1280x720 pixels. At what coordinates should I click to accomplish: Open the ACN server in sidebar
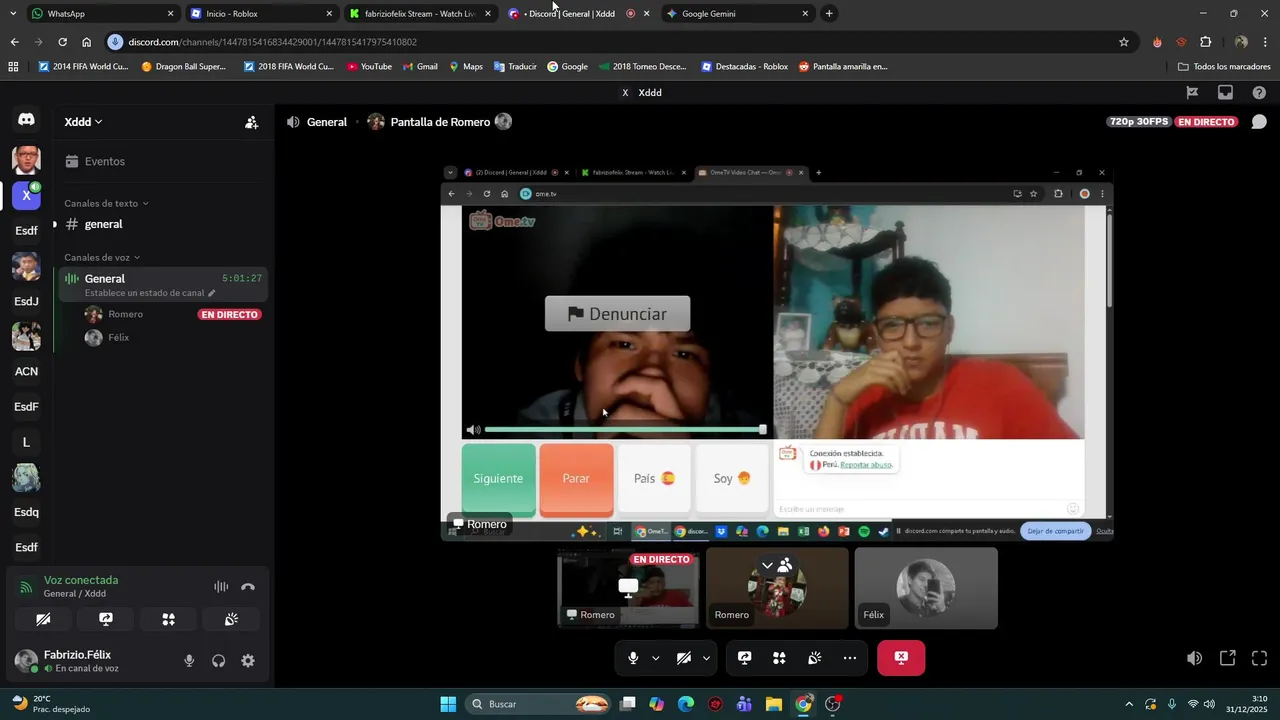pyautogui.click(x=26, y=371)
